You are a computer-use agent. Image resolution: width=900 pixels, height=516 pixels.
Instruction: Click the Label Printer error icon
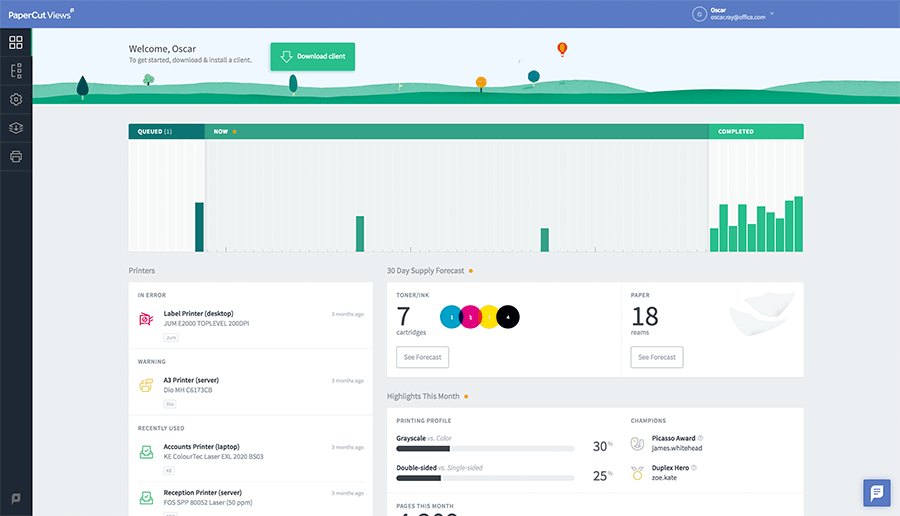pyautogui.click(x=146, y=319)
